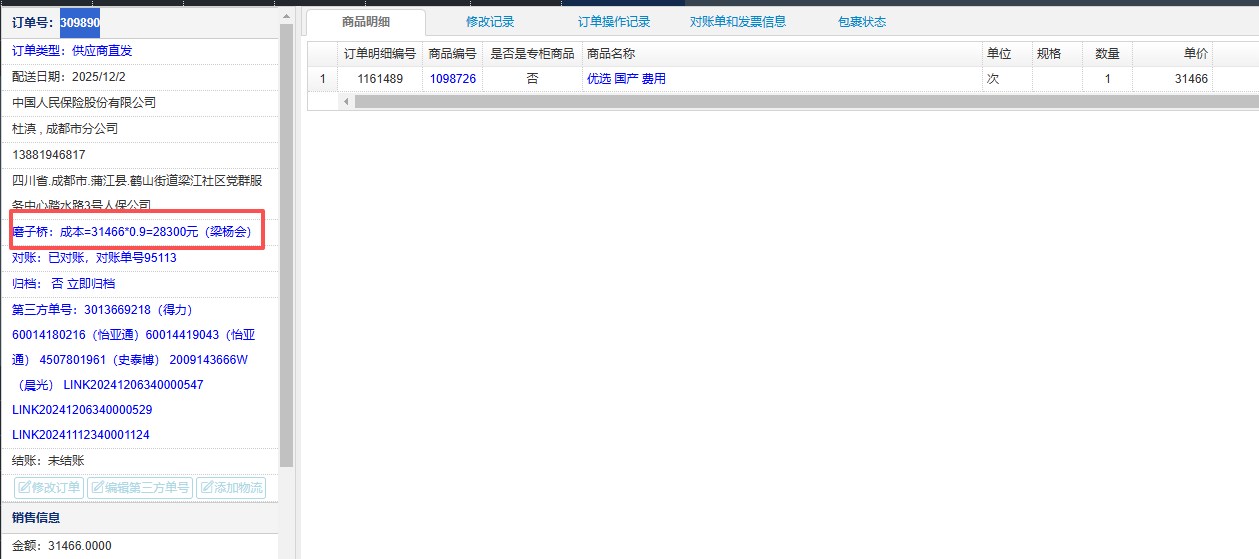Open the 优选 国产 费用 product link
Image resolution: width=1259 pixels, height=559 pixels.
(626, 79)
